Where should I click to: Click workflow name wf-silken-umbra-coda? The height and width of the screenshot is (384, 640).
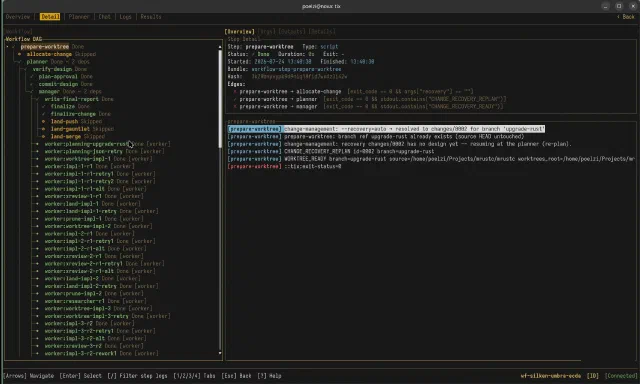[x=551, y=376]
